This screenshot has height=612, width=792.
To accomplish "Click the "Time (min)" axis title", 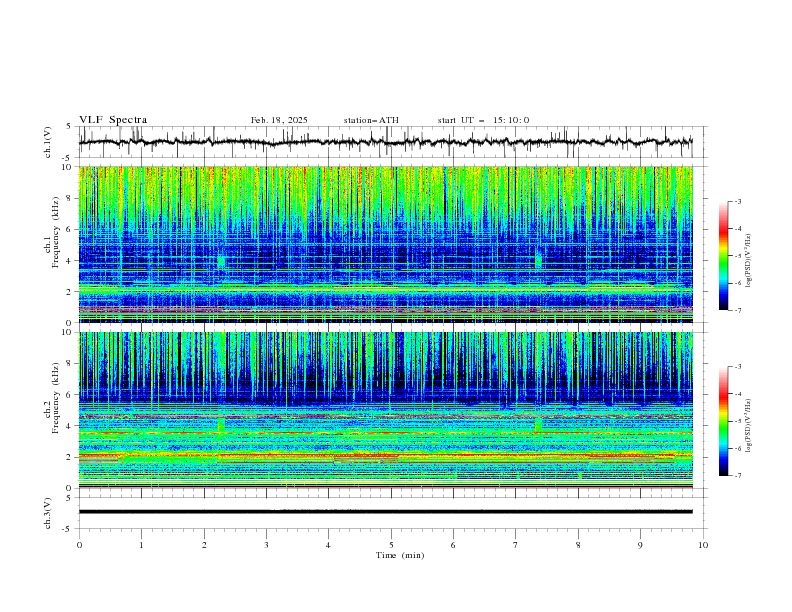I will 400,555.
